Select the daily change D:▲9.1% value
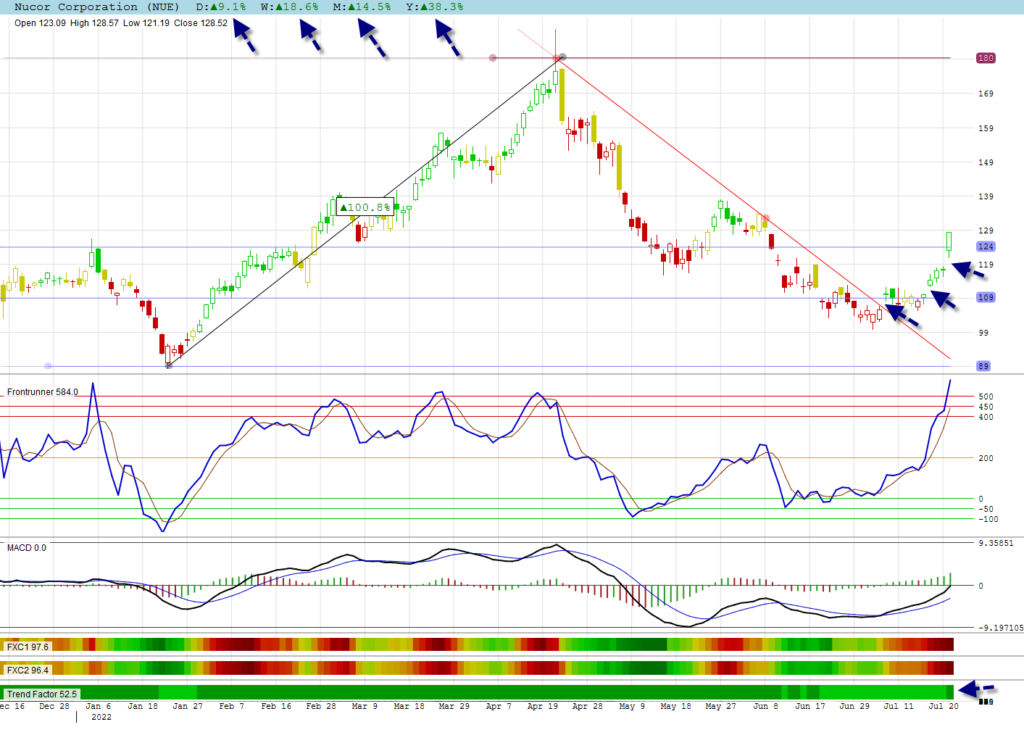Screen dimensions: 1024x735 tap(221, 7)
